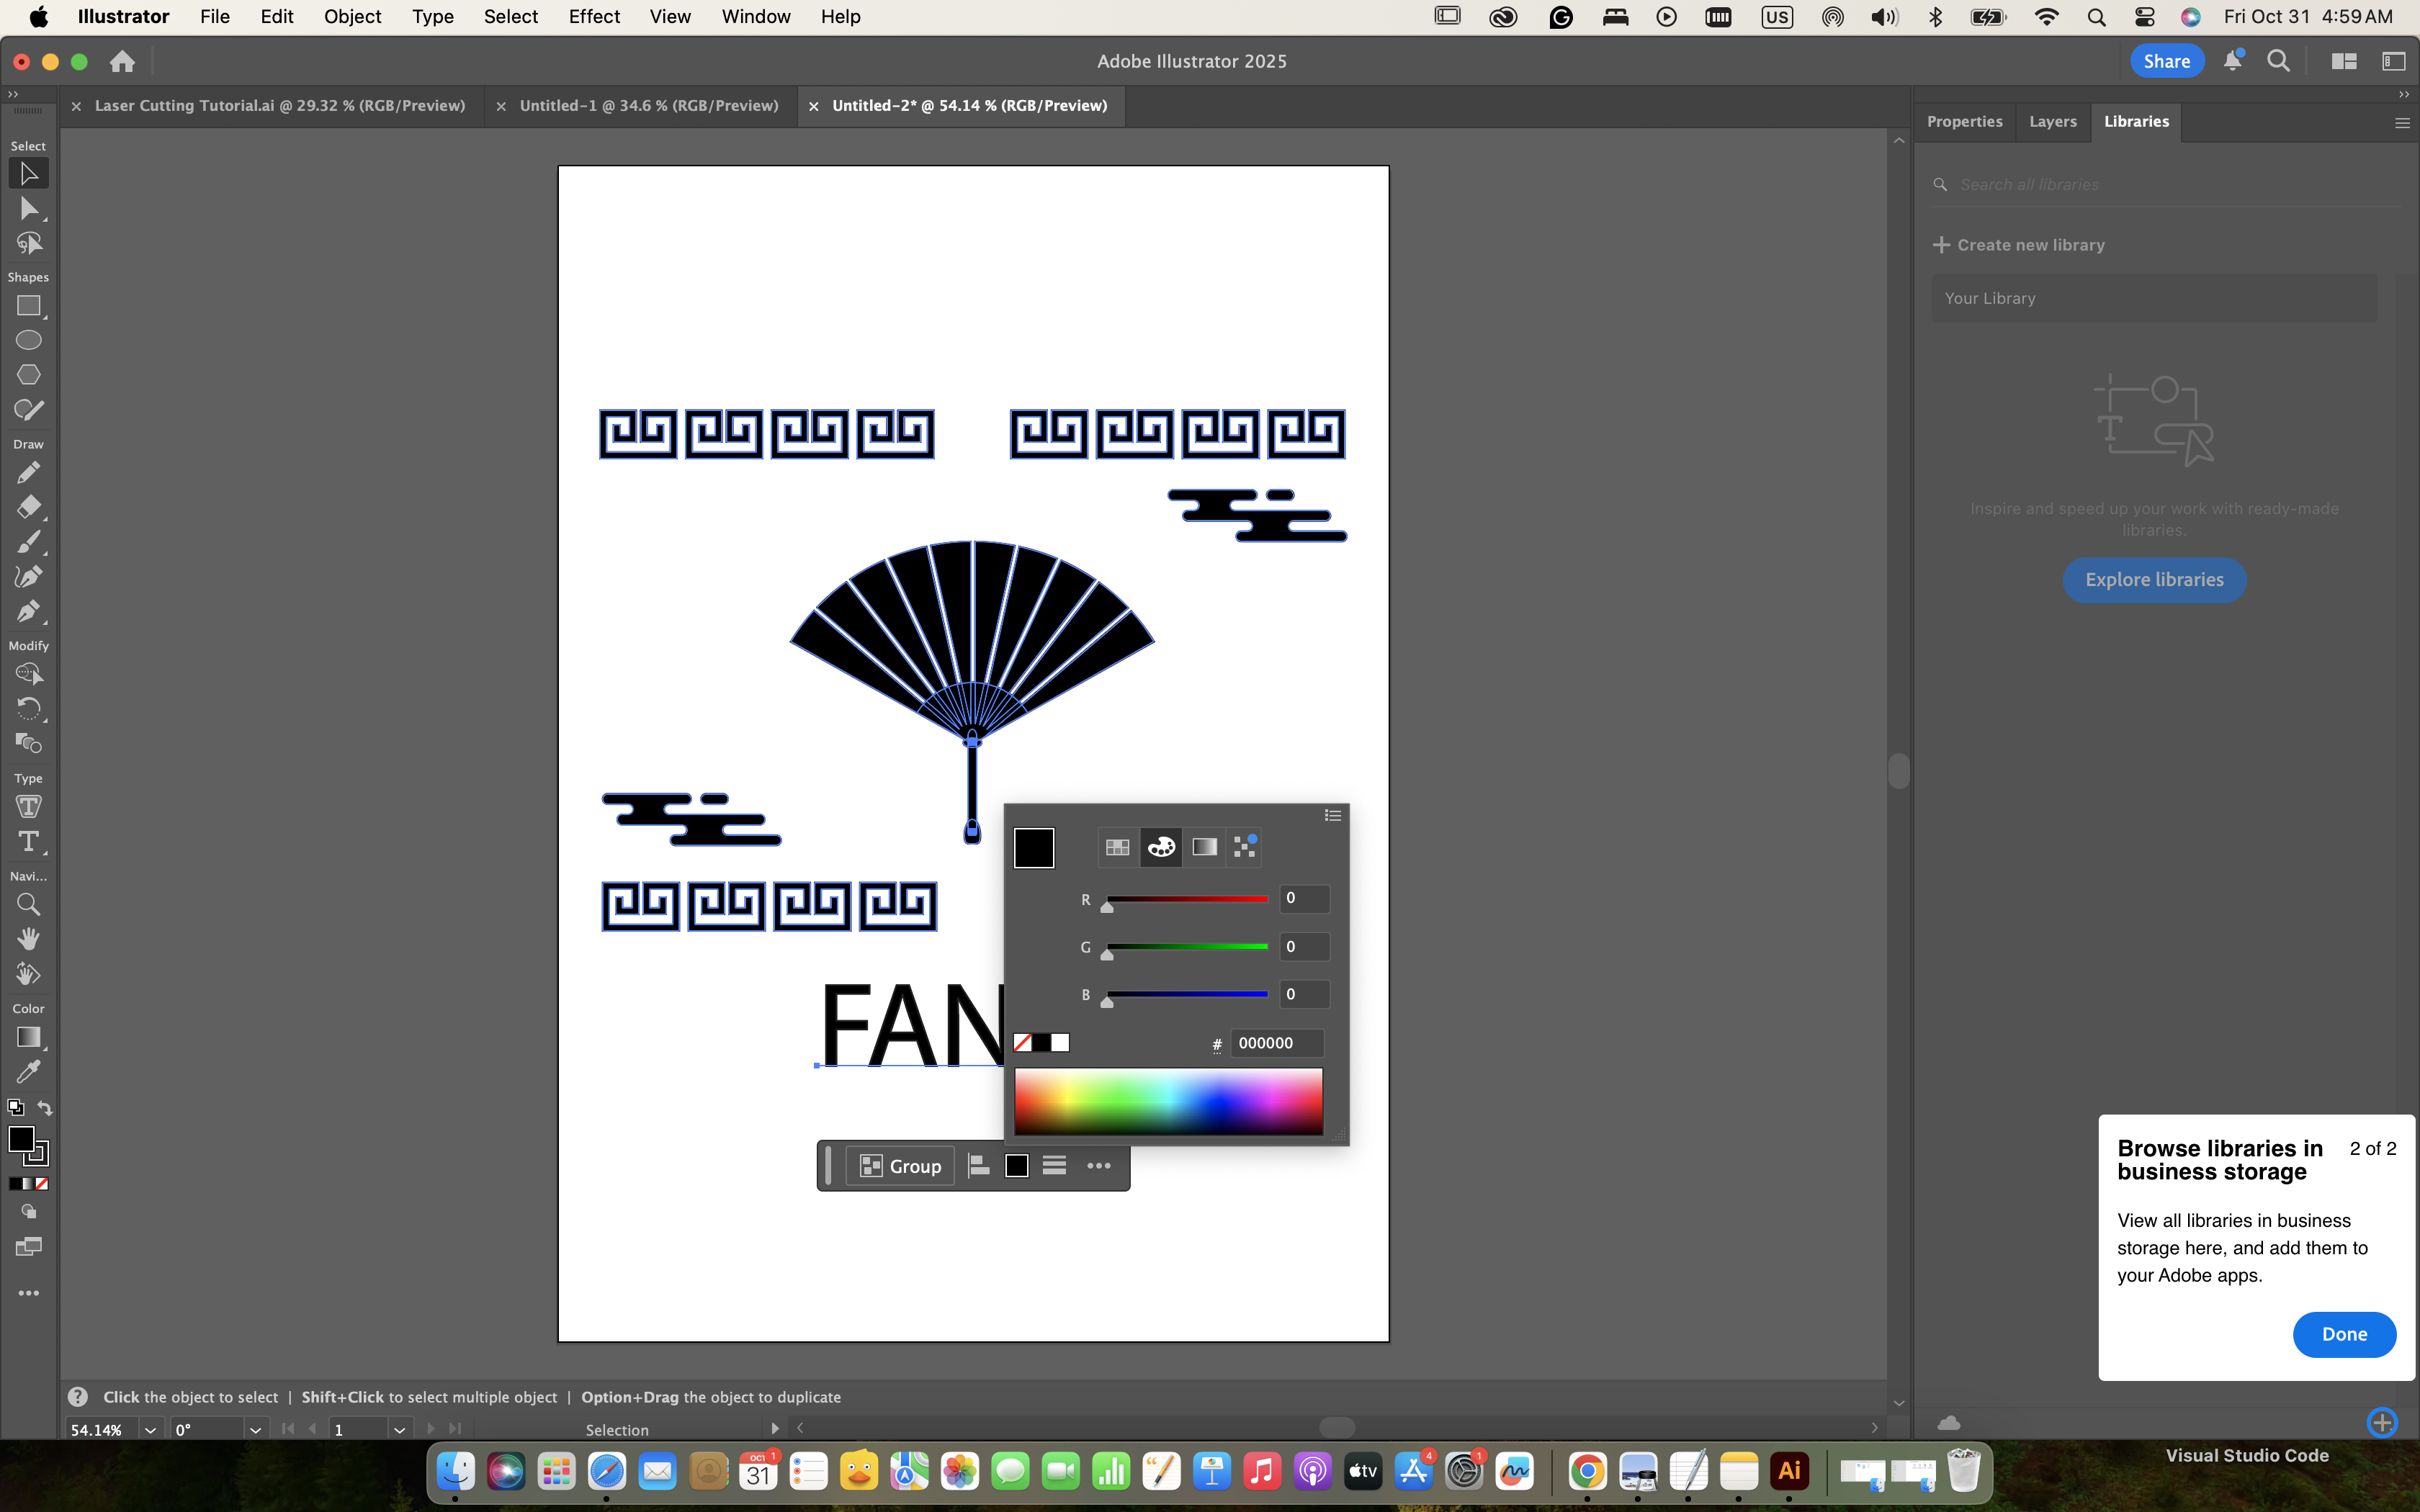Activate the Zoom tool

tap(28, 905)
